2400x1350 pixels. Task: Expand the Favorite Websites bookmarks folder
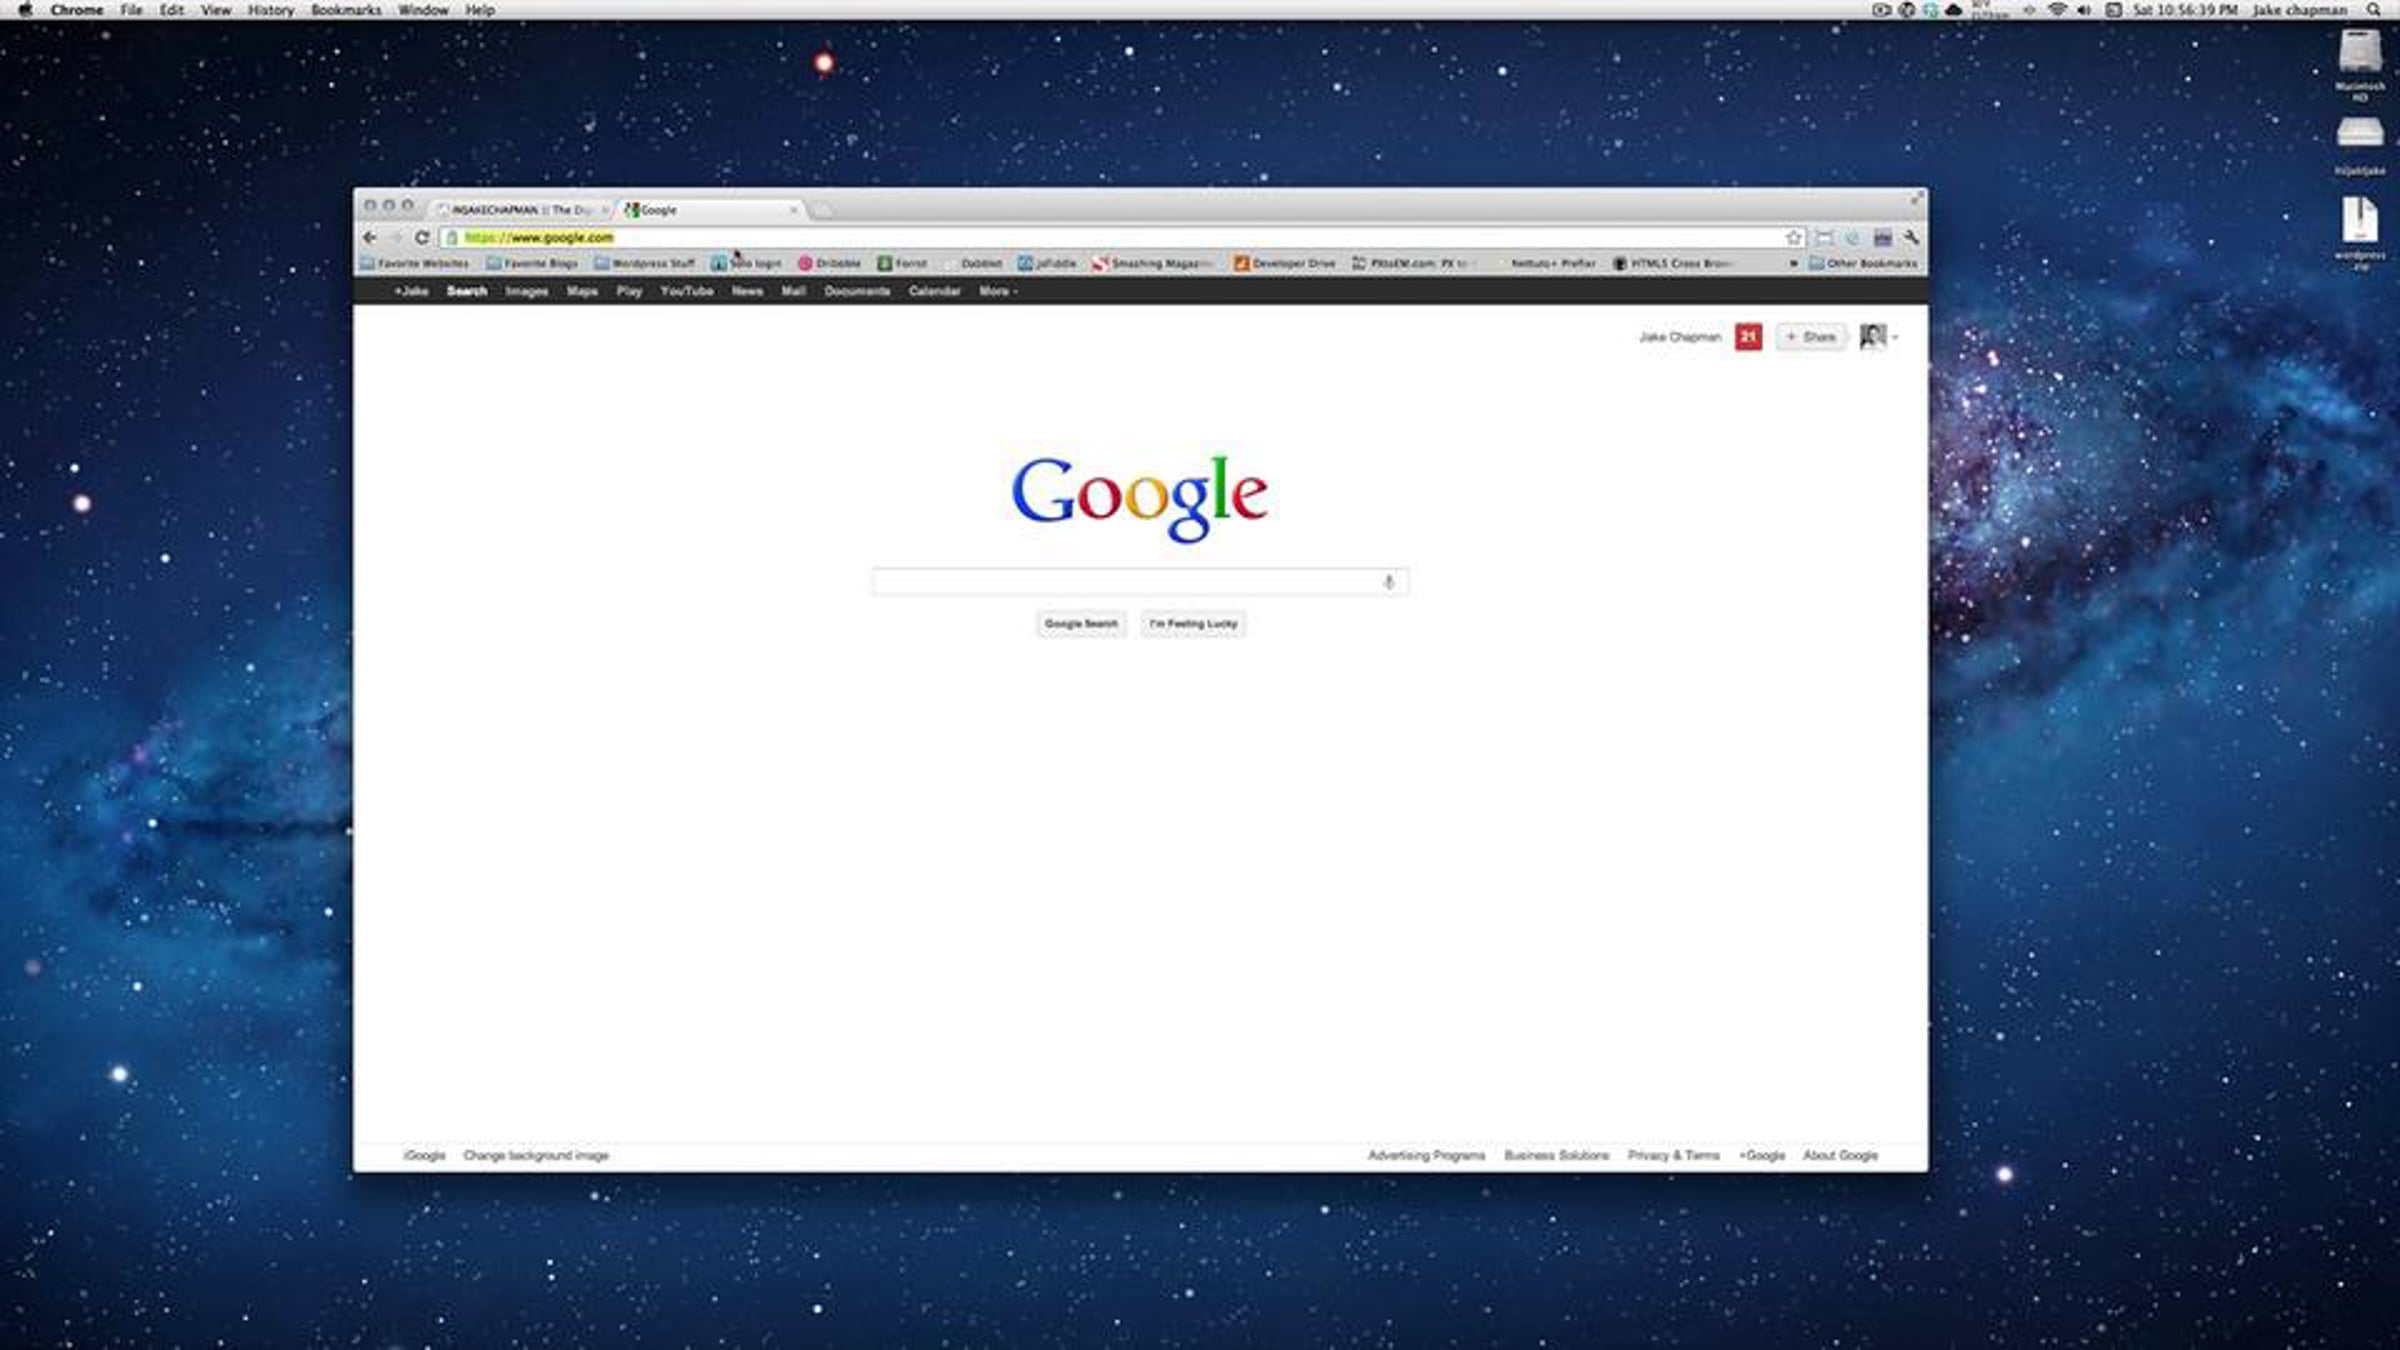coord(414,263)
